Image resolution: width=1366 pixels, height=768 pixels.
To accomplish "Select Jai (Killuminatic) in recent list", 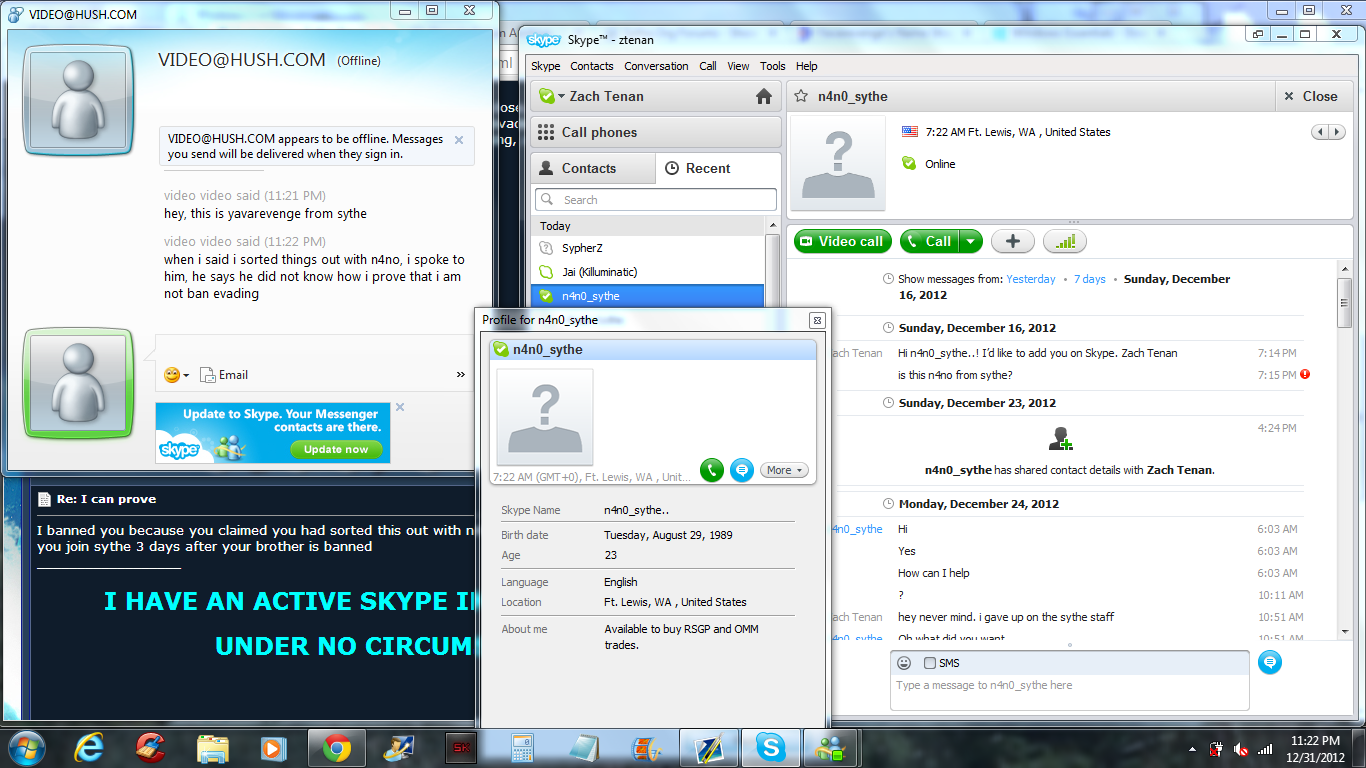I will point(647,272).
